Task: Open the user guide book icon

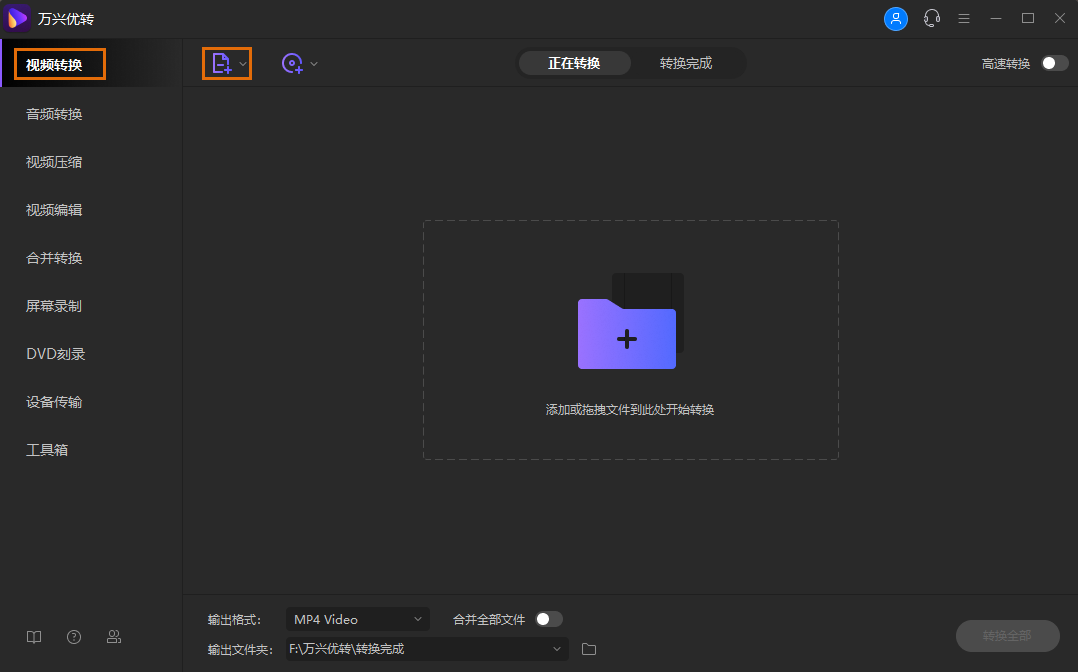Action: pos(33,637)
